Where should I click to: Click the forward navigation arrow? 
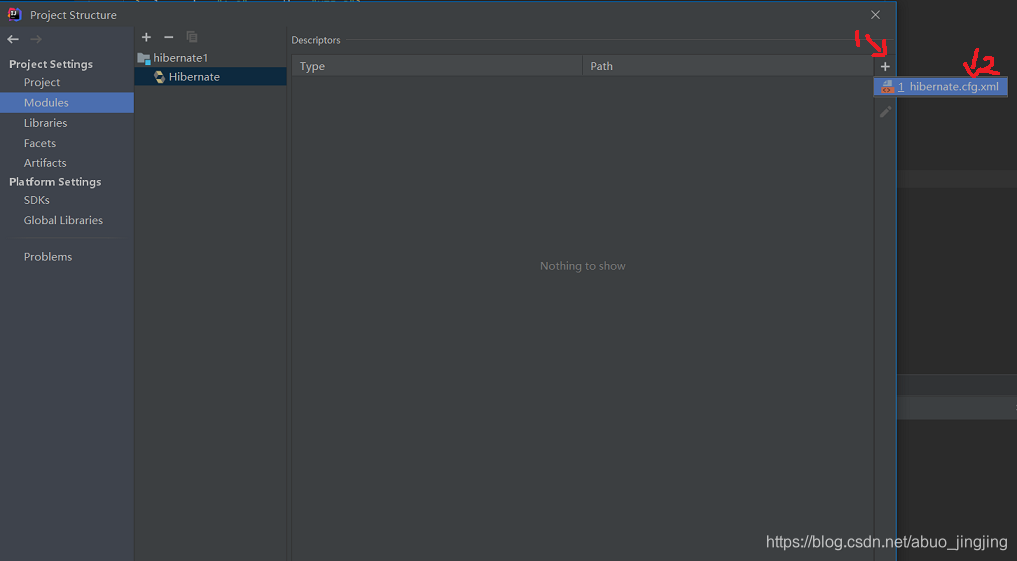(36, 40)
